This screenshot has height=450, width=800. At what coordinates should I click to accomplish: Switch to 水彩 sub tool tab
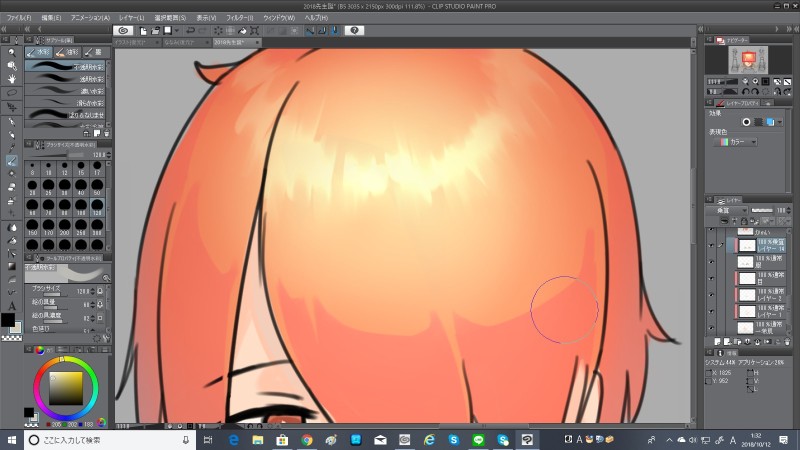38,52
